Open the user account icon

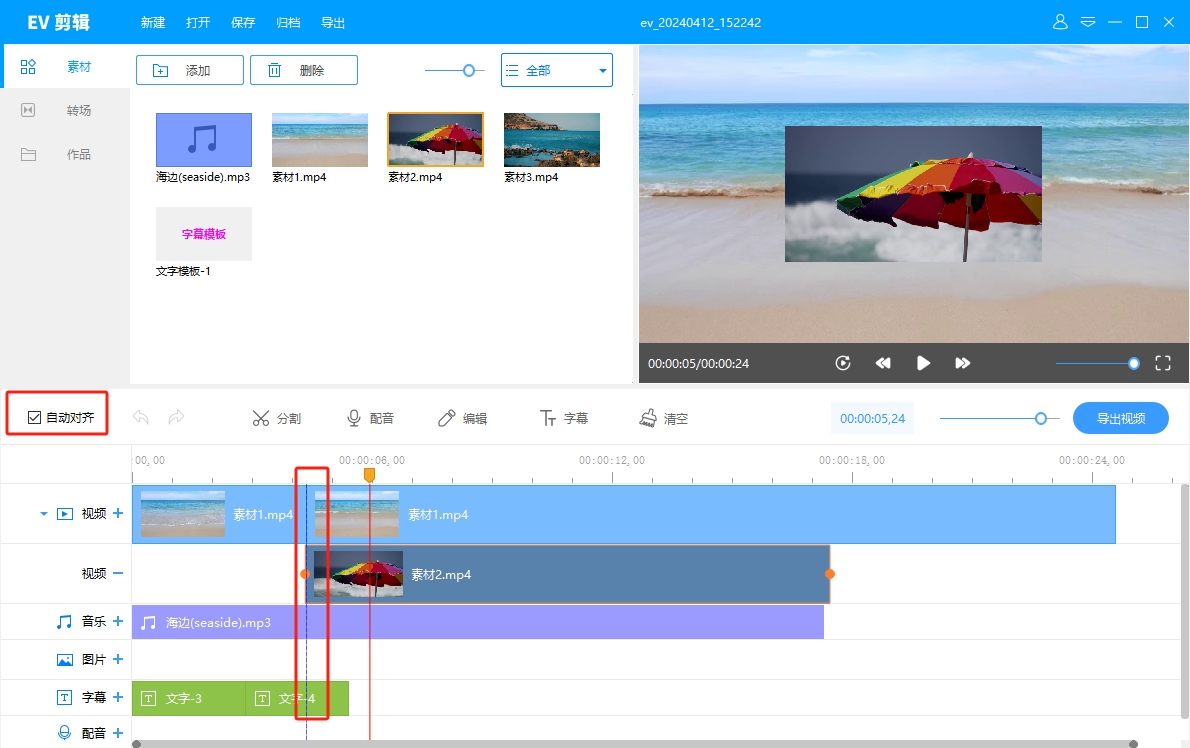1061,22
